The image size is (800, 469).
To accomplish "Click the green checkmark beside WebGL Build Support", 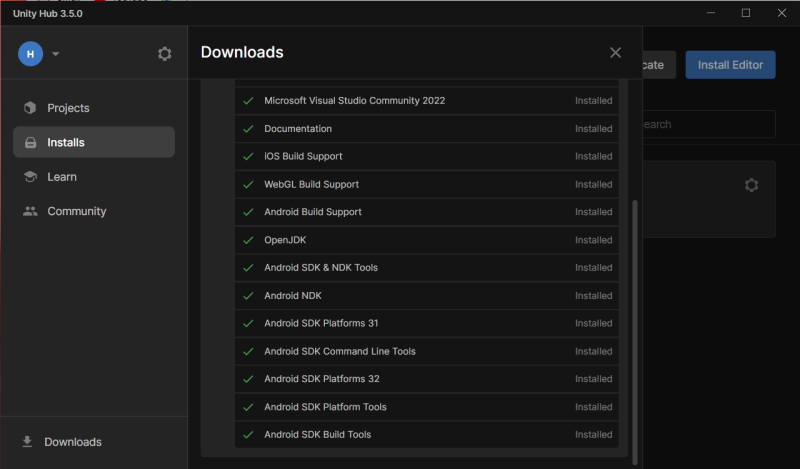I will pyautogui.click(x=248, y=184).
